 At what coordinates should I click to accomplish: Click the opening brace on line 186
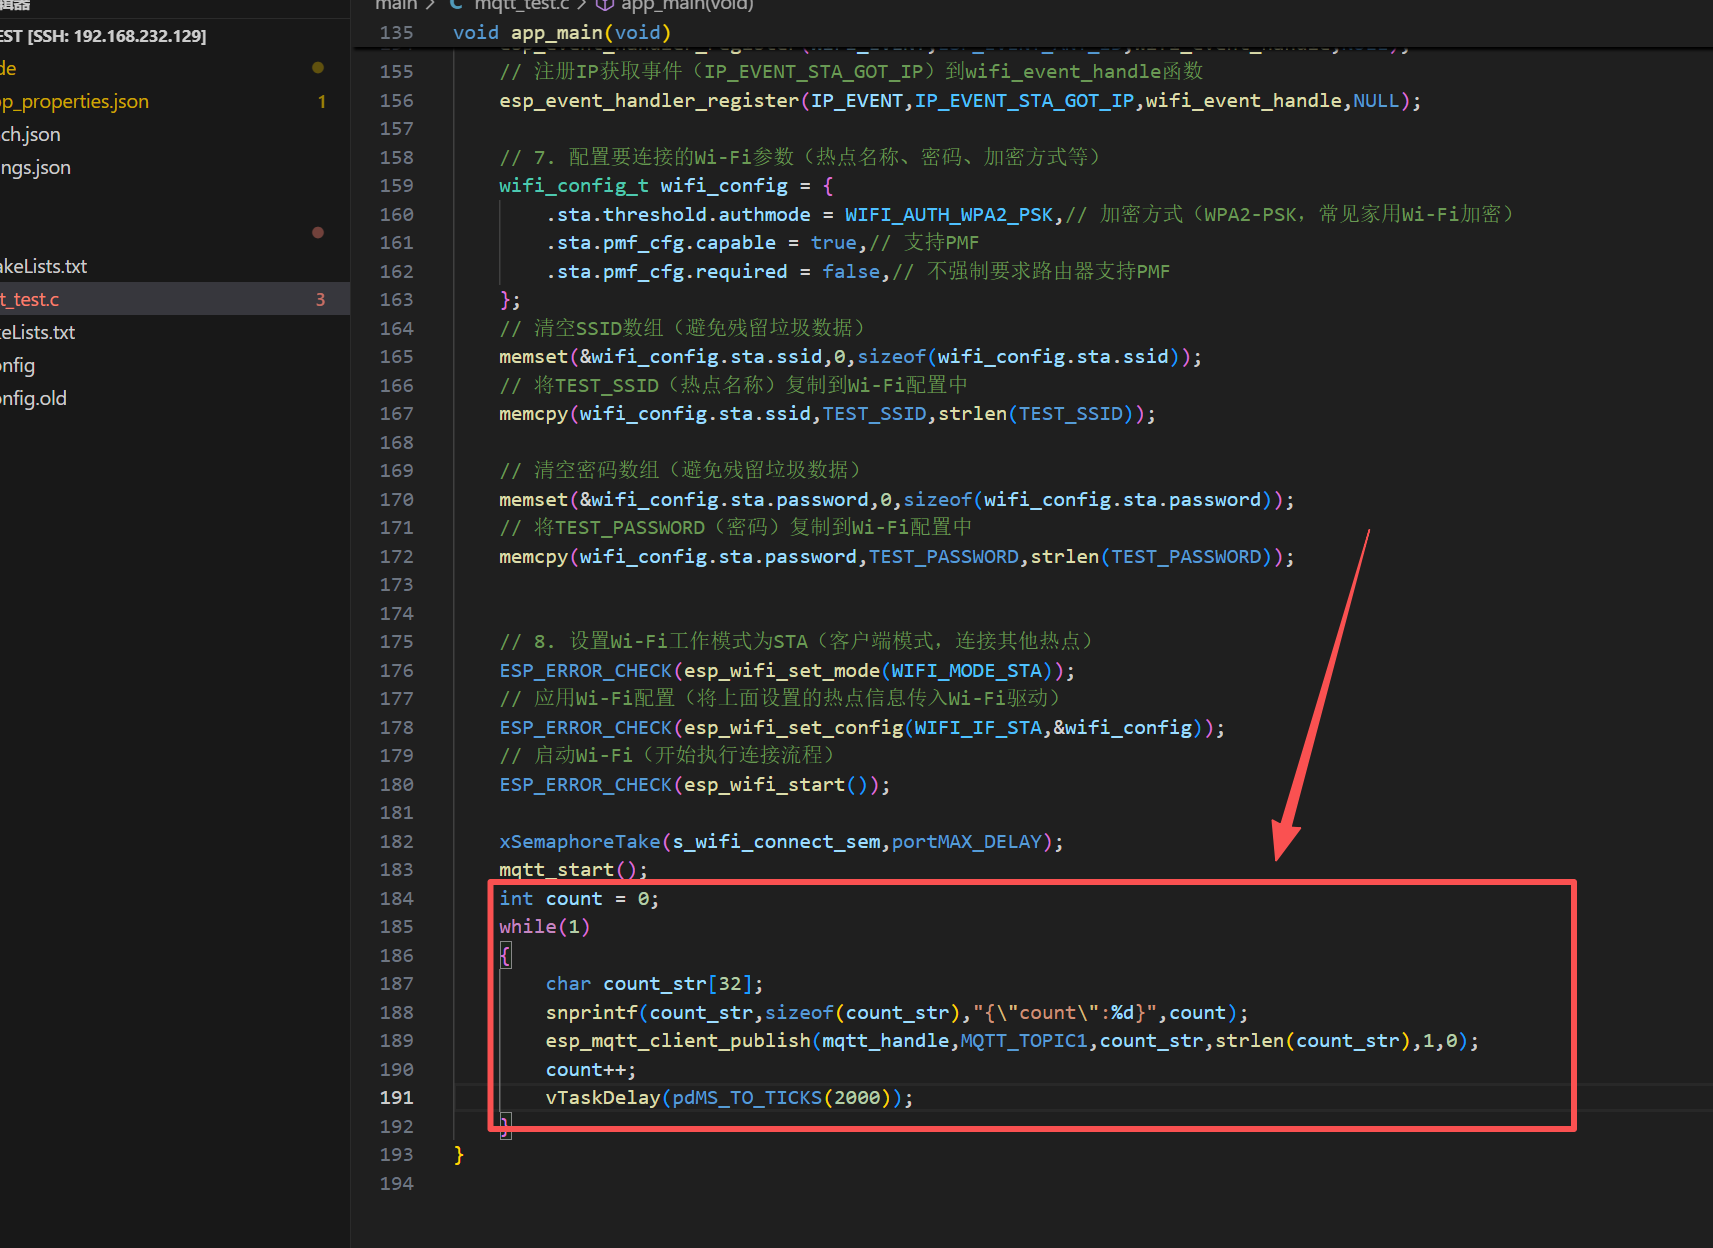click(505, 955)
